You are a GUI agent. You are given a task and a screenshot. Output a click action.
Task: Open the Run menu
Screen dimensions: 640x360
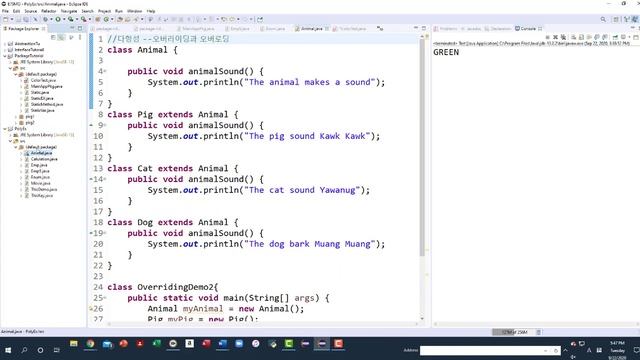coord(118,11)
